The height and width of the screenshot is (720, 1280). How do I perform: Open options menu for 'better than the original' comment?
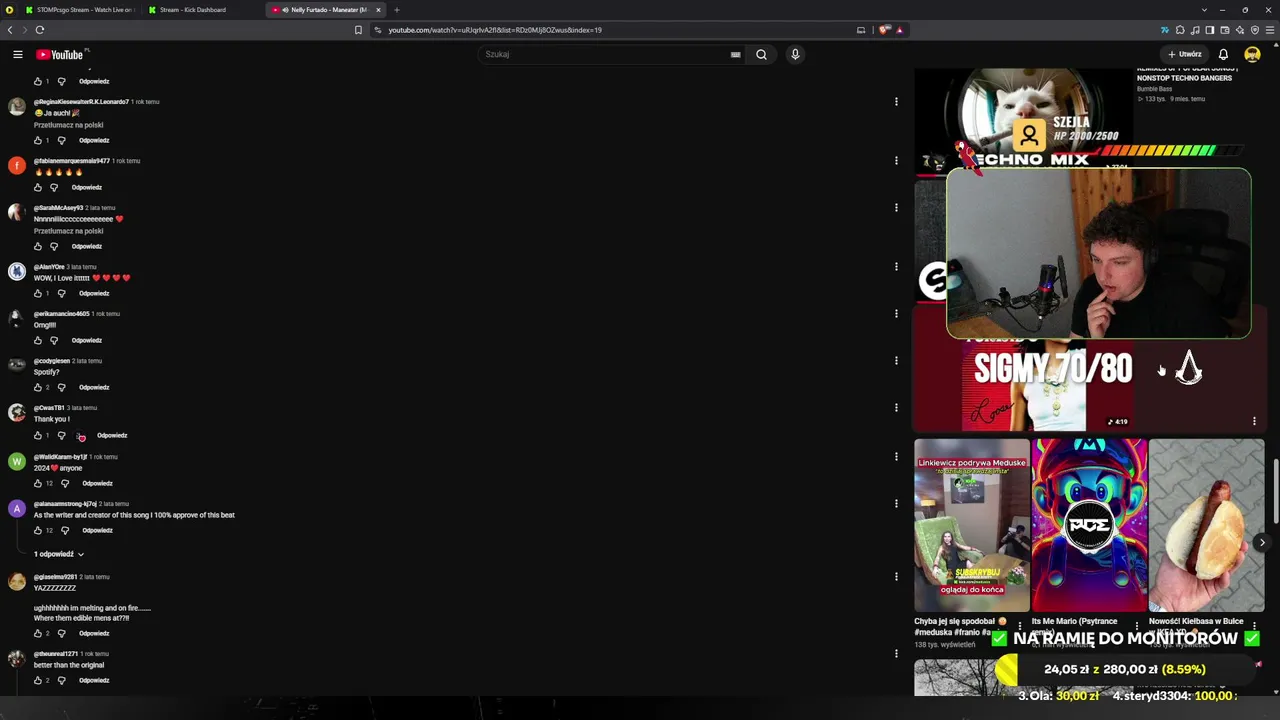tap(896, 654)
